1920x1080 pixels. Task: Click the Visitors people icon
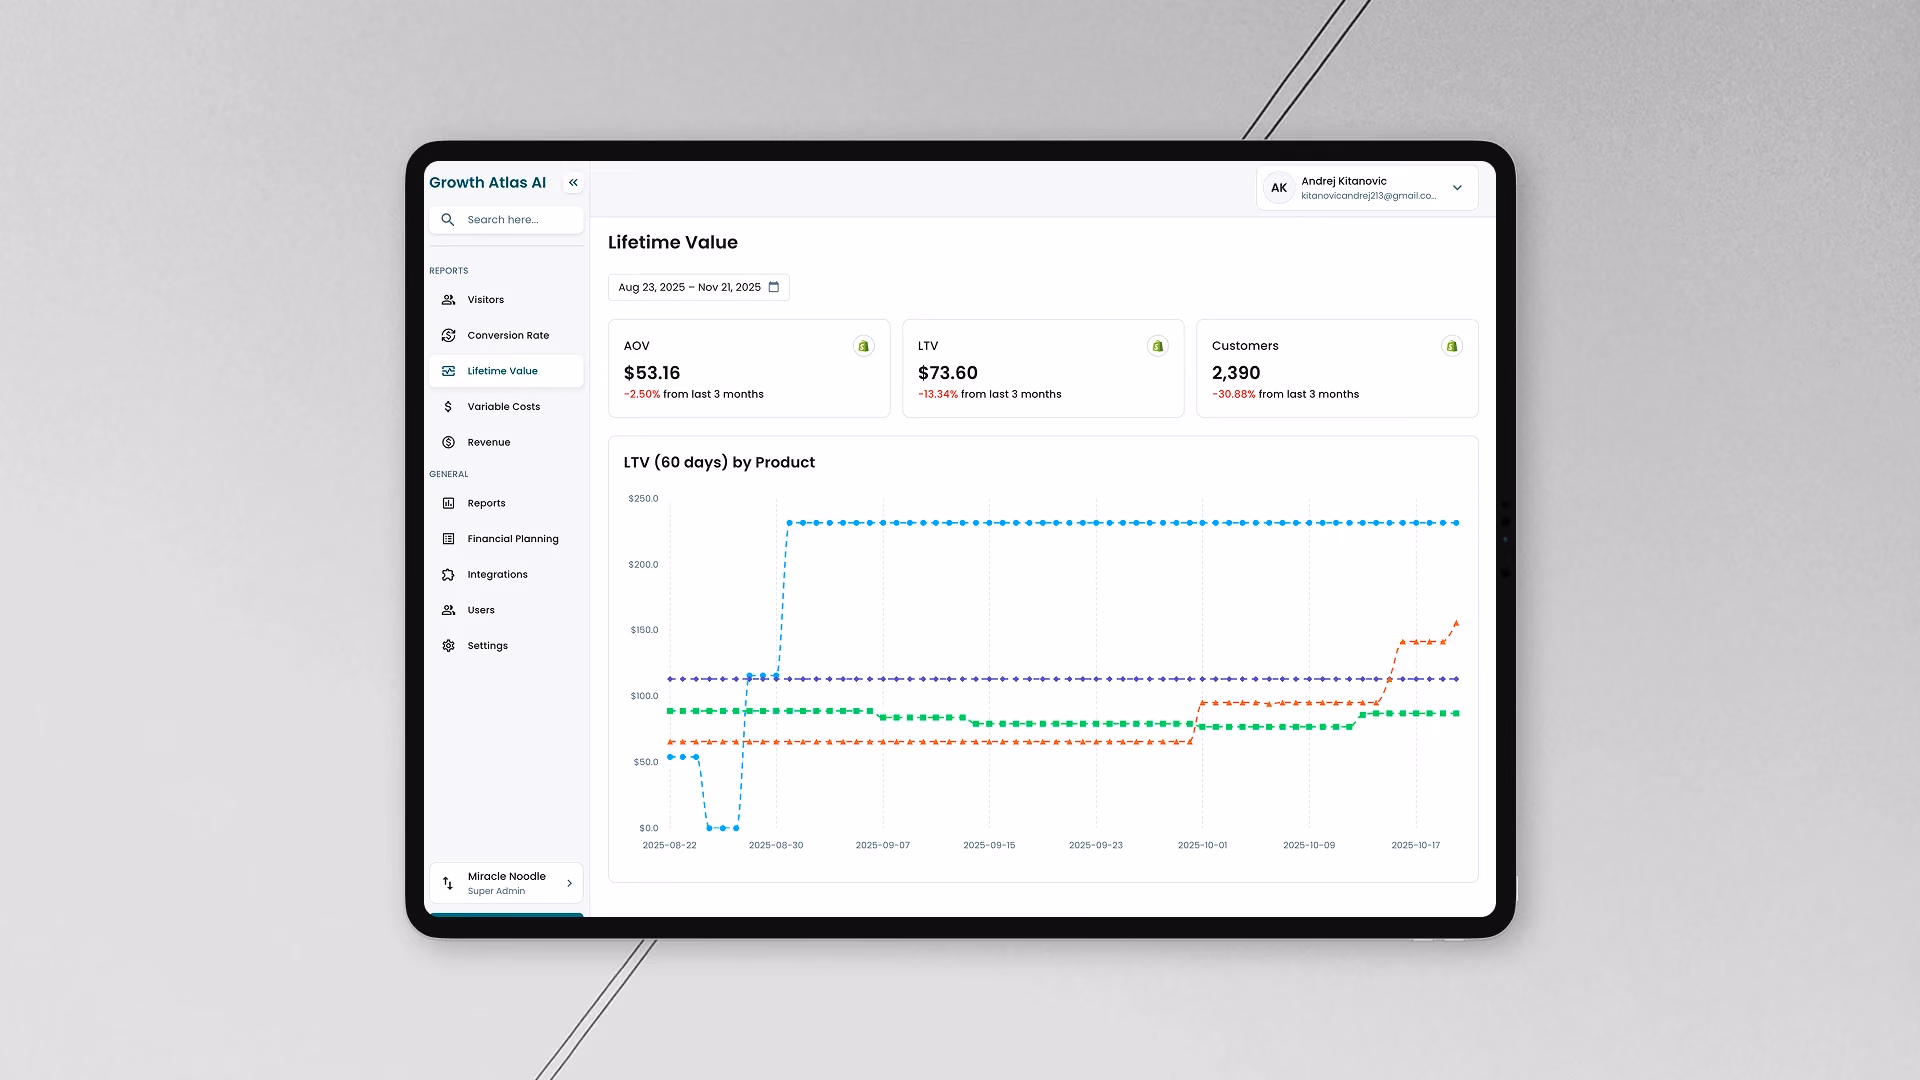click(448, 300)
